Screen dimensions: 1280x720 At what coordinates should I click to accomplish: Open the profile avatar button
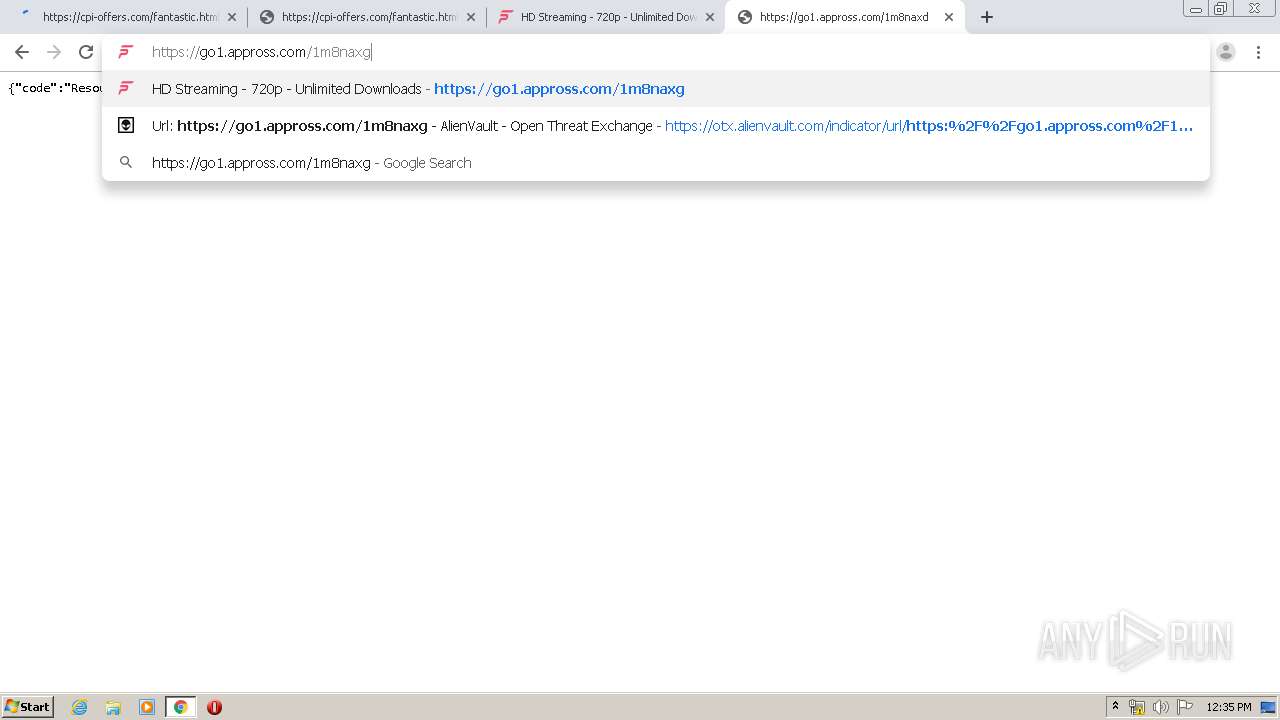tap(1226, 52)
